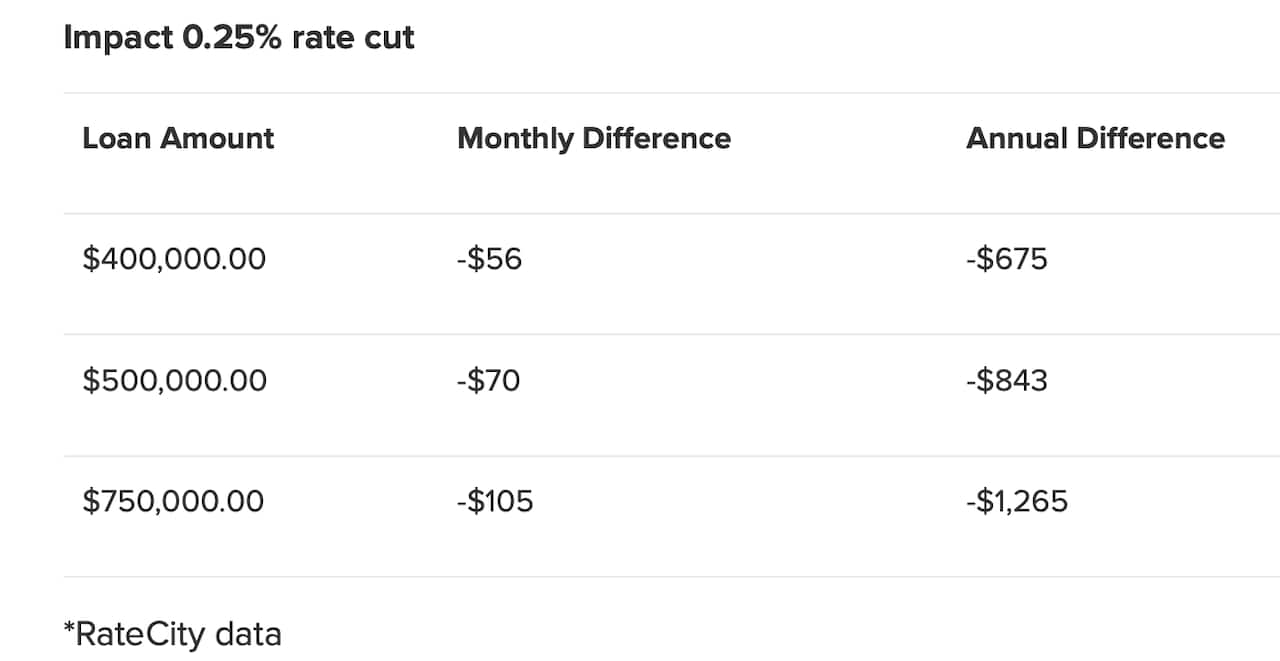Screen dimensions: 1280x661
Task: Select the $400,000.00 loan amount cell
Action: (174, 260)
